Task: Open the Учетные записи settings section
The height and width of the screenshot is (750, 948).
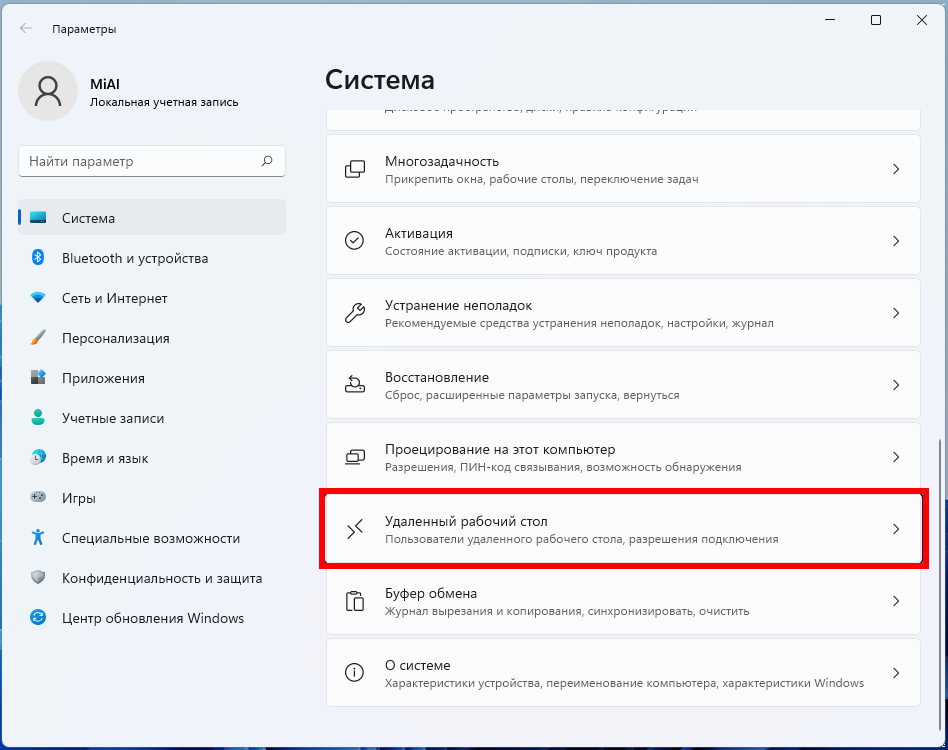Action: (x=112, y=418)
